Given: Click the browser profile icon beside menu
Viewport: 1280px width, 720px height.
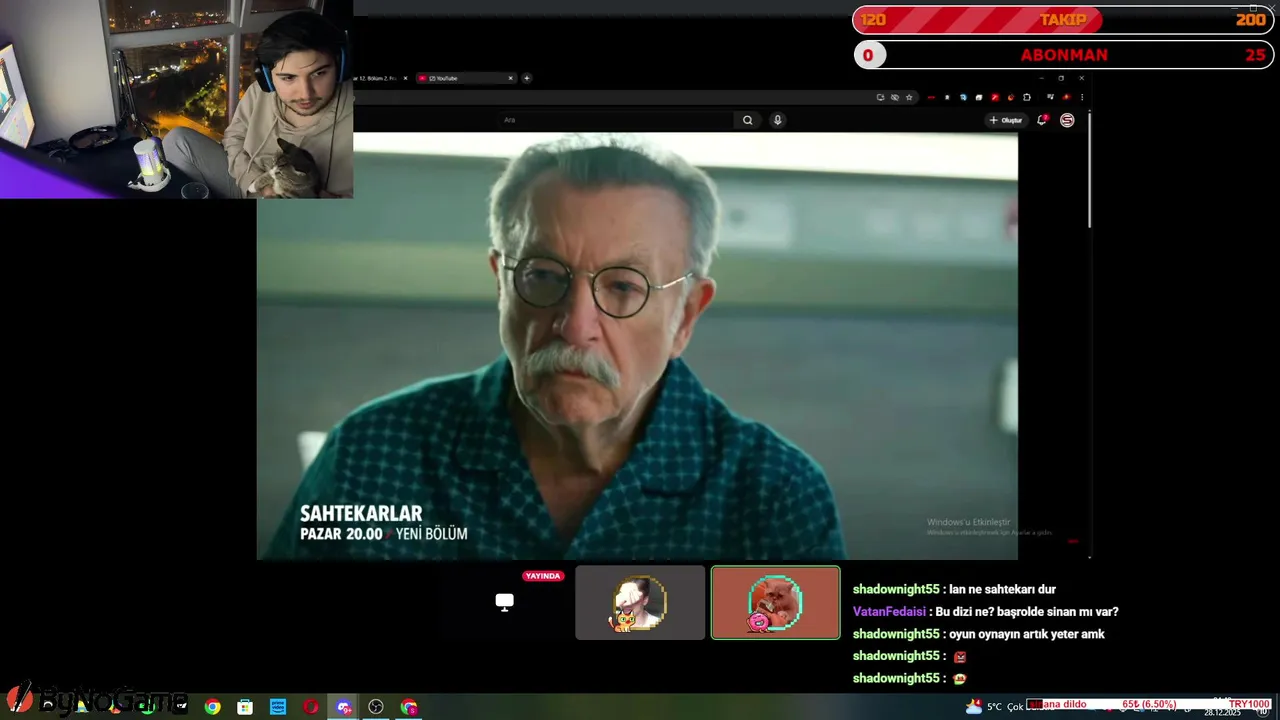Looking at the screenshot, I should (1066, 97).
